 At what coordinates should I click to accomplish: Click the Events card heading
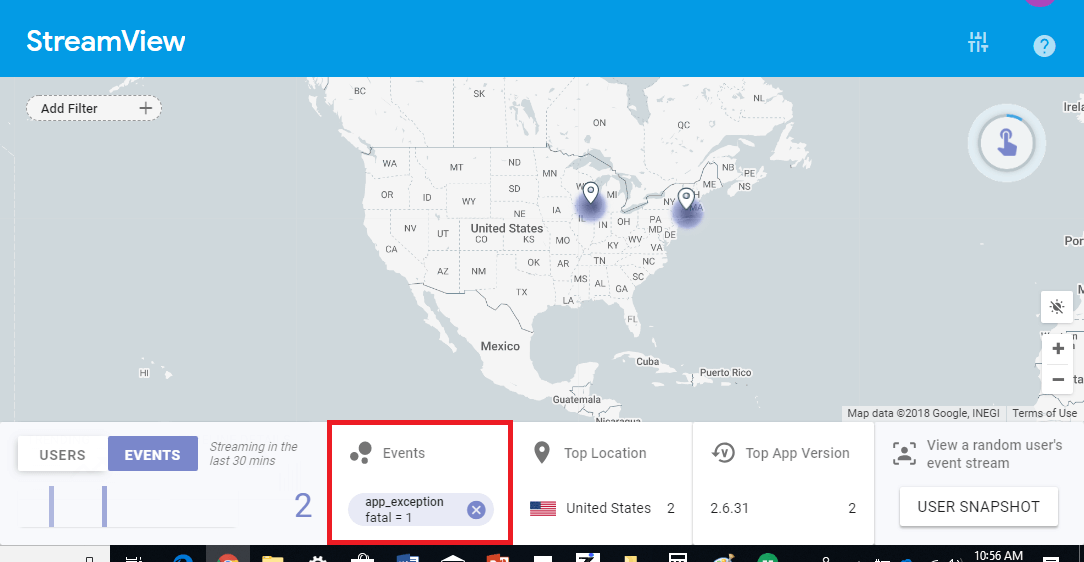tap(404, 453)
